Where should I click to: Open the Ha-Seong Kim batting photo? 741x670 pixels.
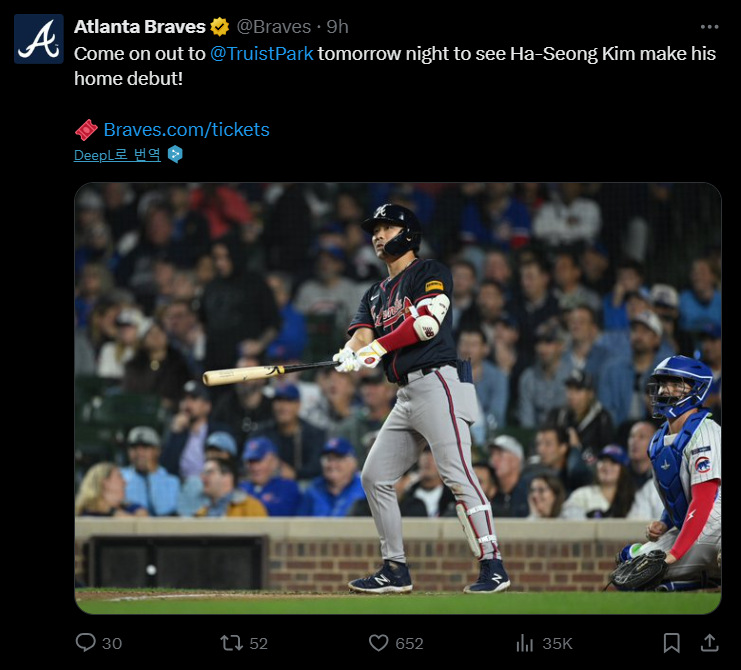pyautogui.click(x=398, y=398)
